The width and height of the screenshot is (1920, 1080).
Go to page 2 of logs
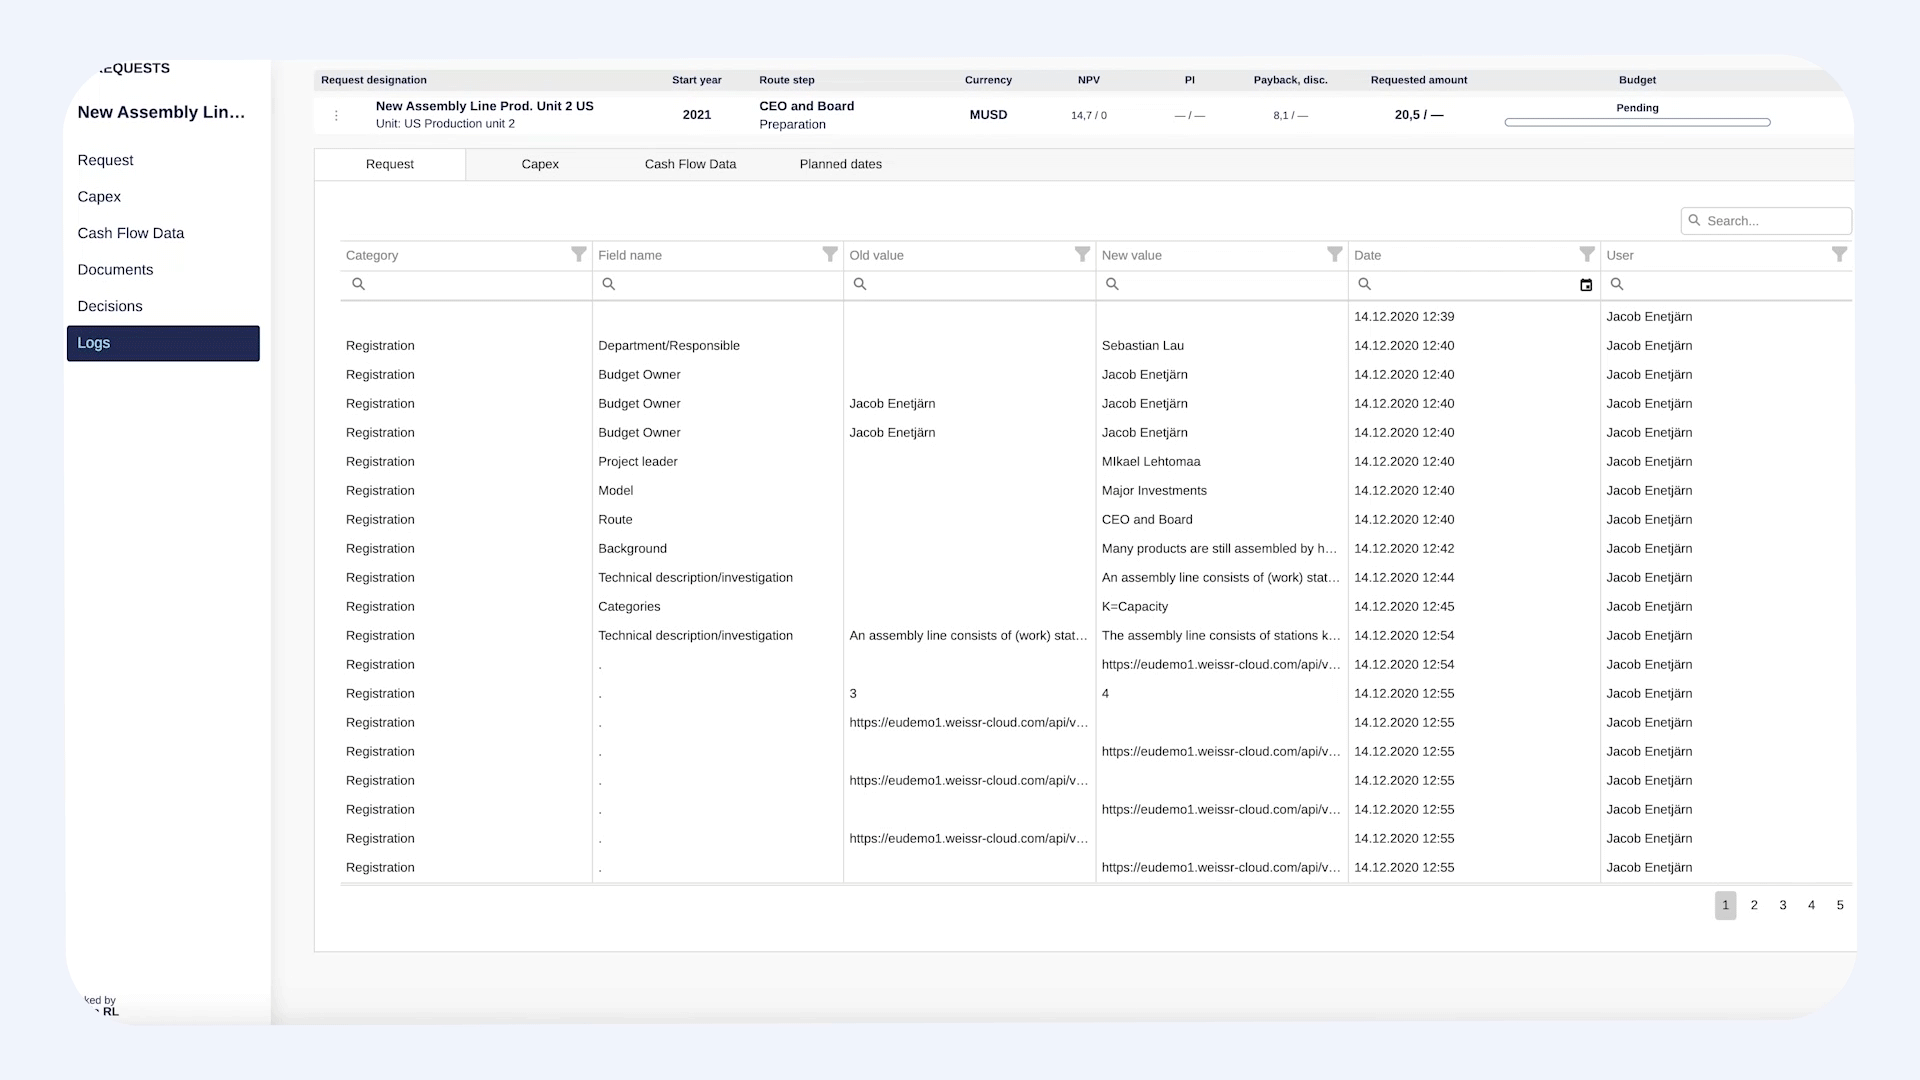pyautogui.click(x=1754, y=905)
